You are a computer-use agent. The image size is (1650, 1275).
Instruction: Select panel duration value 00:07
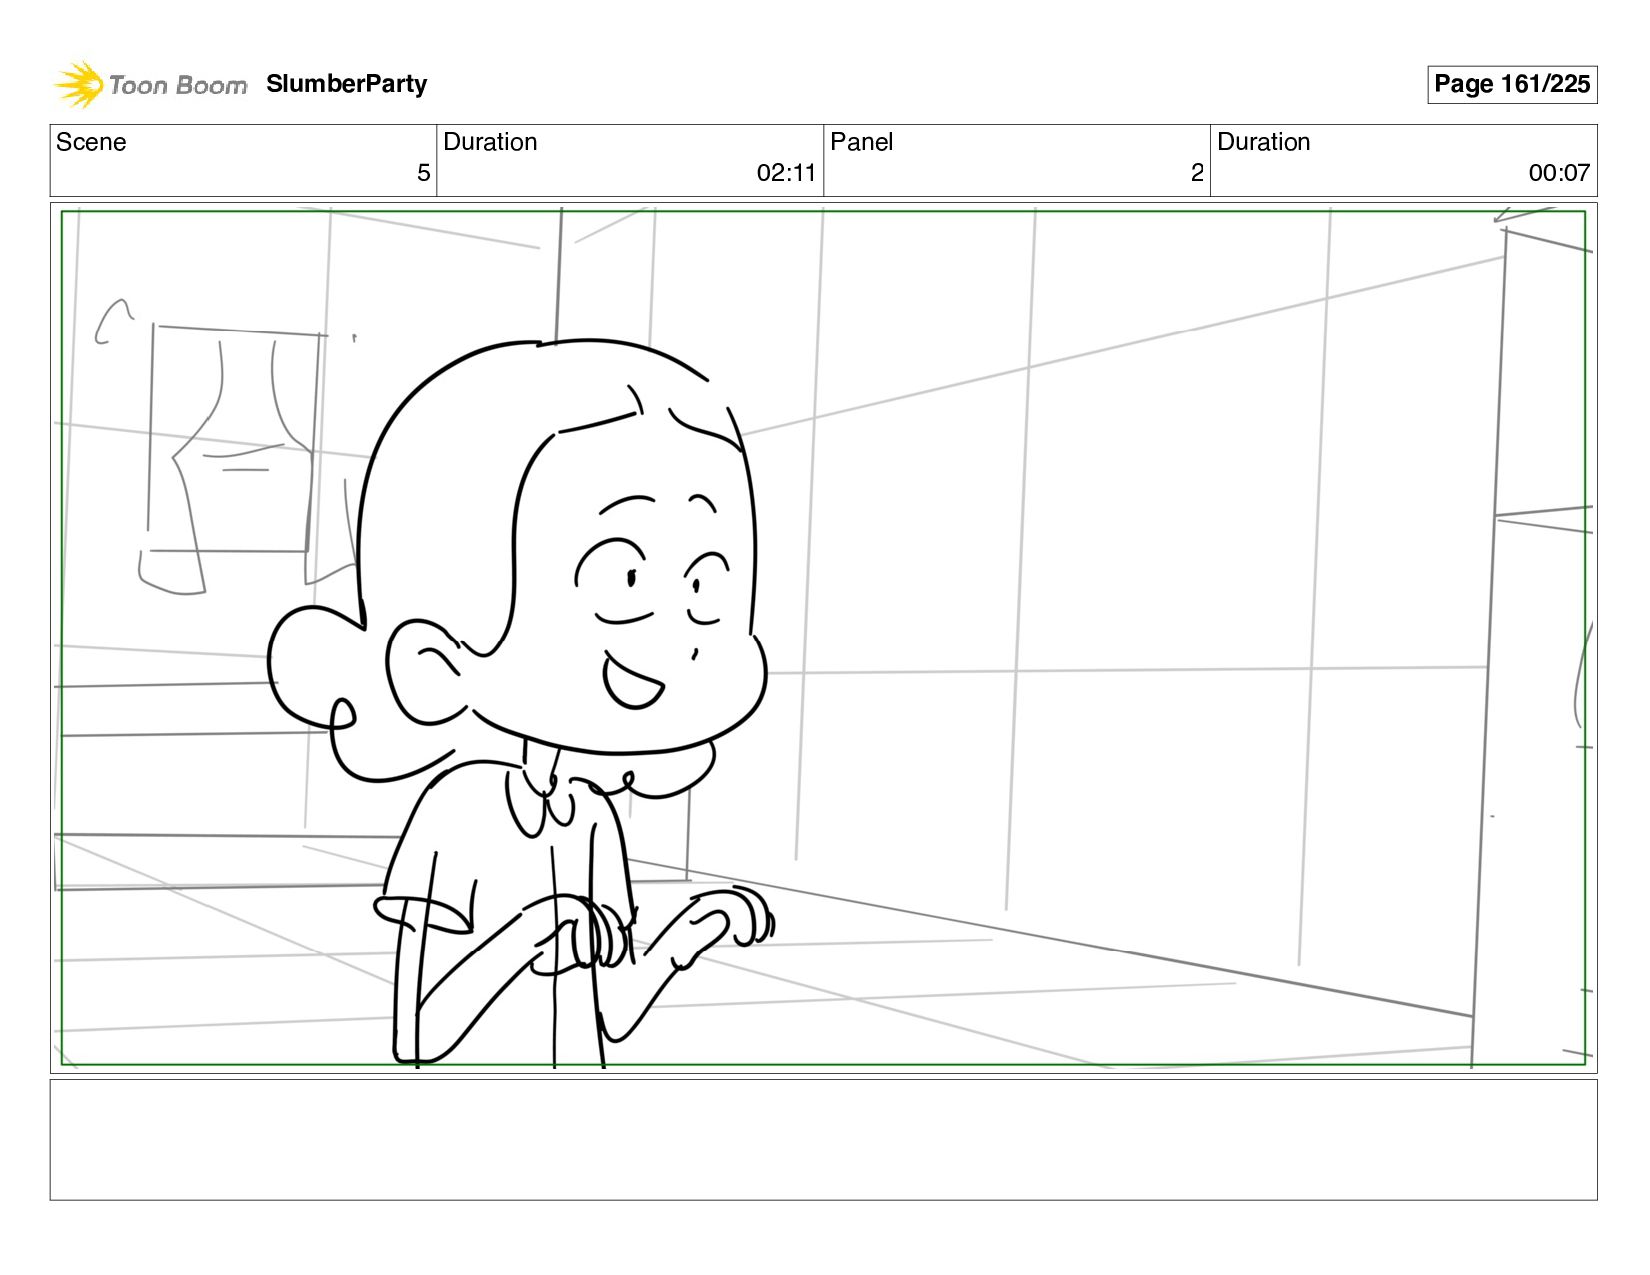coord(1559,173)
